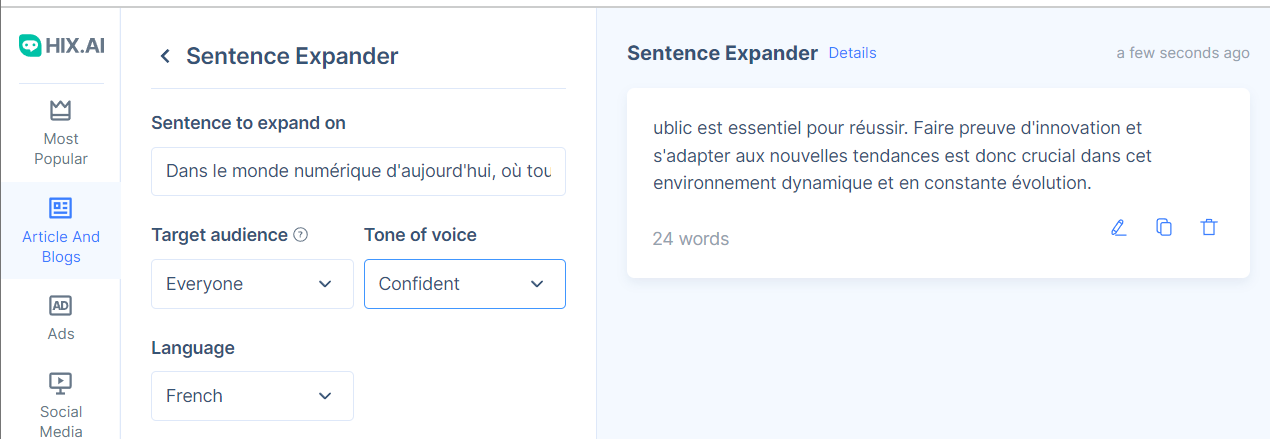Screen dimensions: 1270x439
Task: Go to Social Media tools icon
Action: (60, 382)
